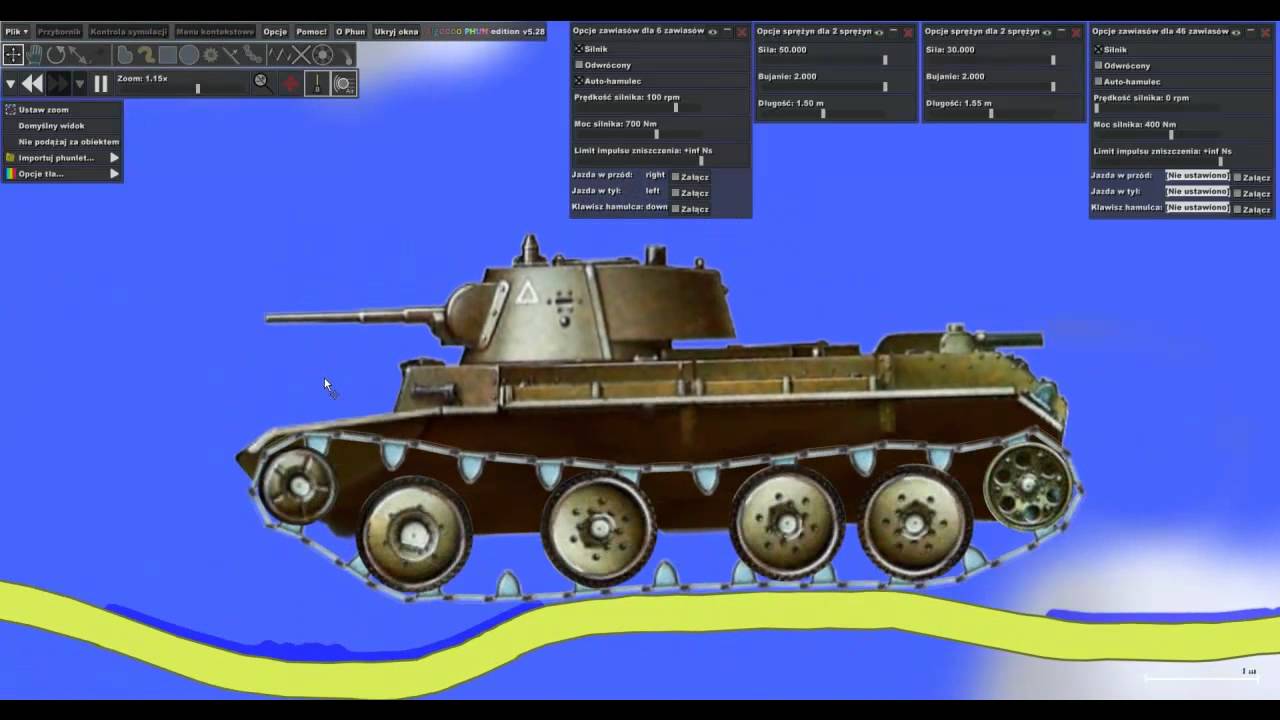Check Auto-hamulec in the 46 zawiasów panel
This screenshot has width=1280, height=720.
click(x=1098, y=82)
